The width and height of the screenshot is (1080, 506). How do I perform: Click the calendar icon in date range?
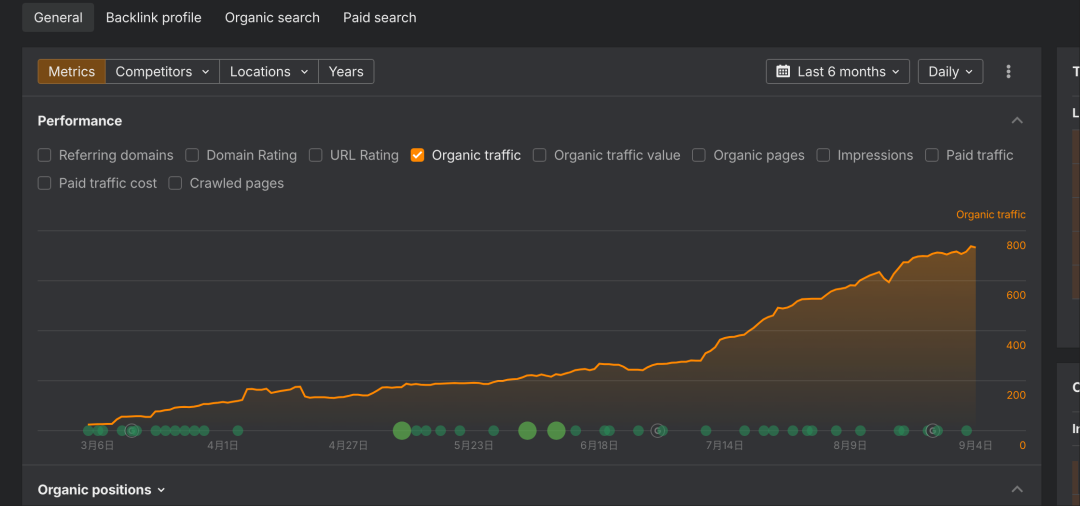point(783,72)
